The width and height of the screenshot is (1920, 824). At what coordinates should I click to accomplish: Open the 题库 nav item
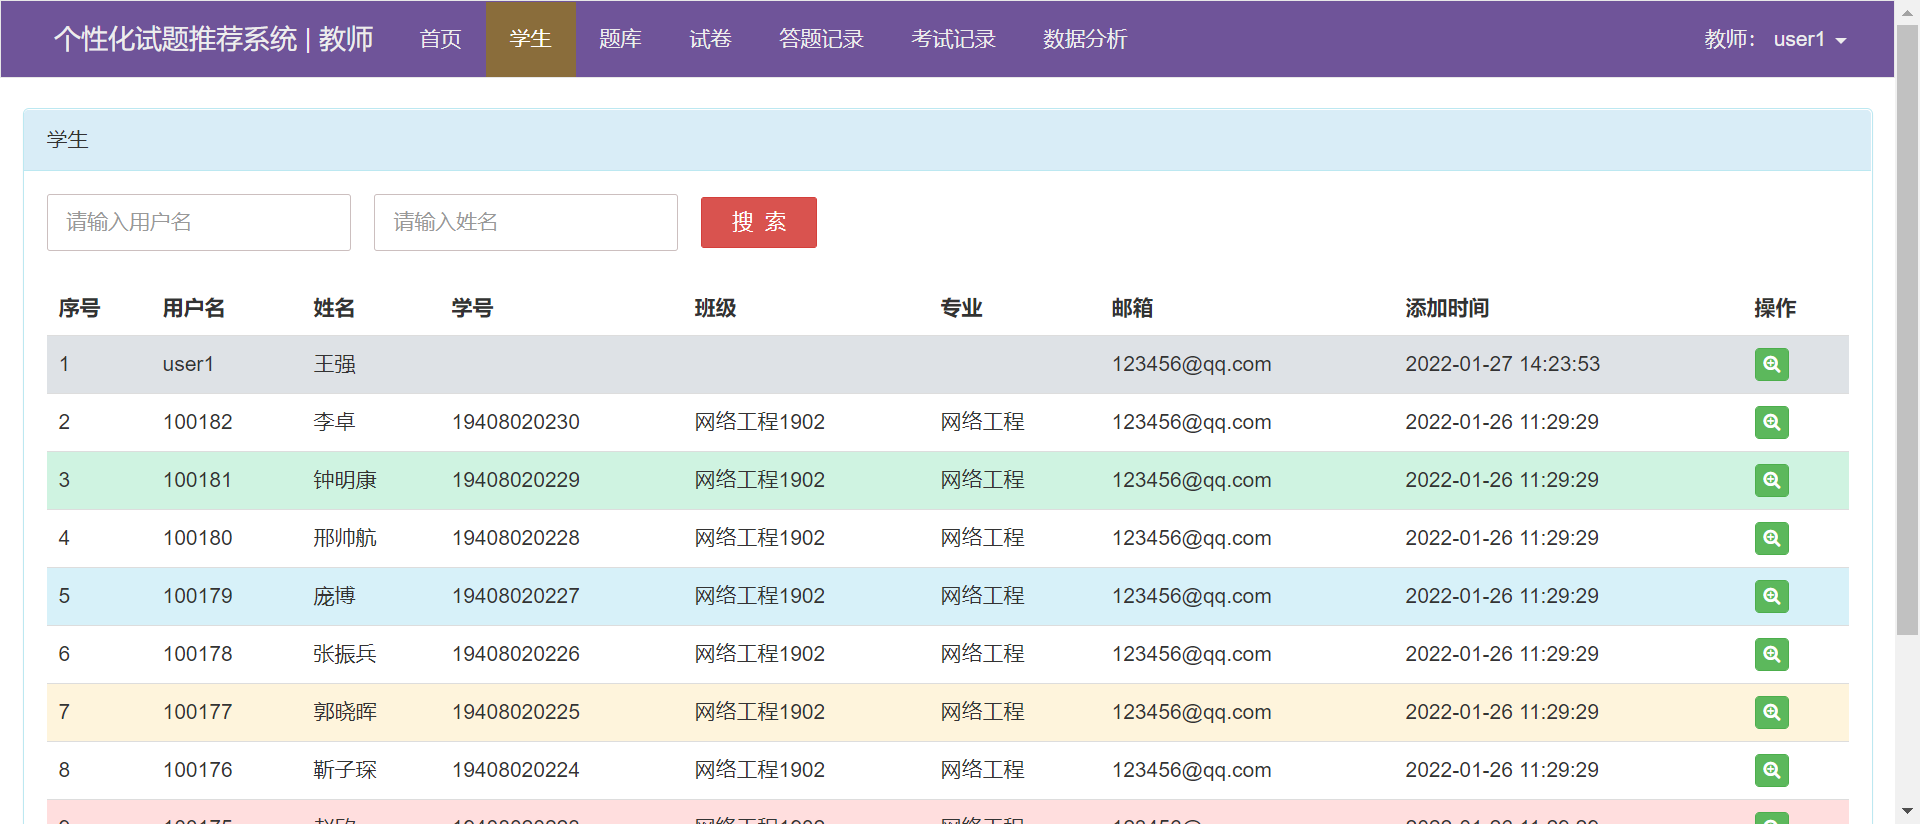tap(620, 39)
